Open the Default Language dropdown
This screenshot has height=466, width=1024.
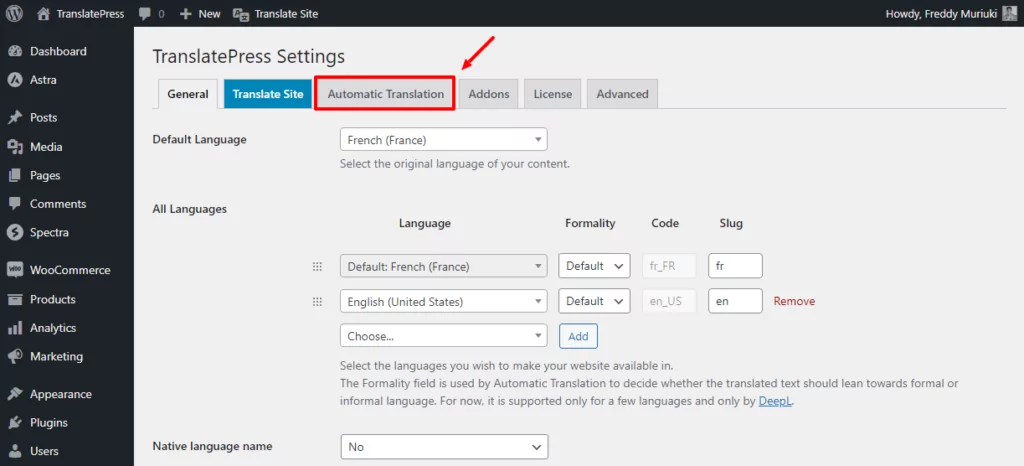pos(443,140)
